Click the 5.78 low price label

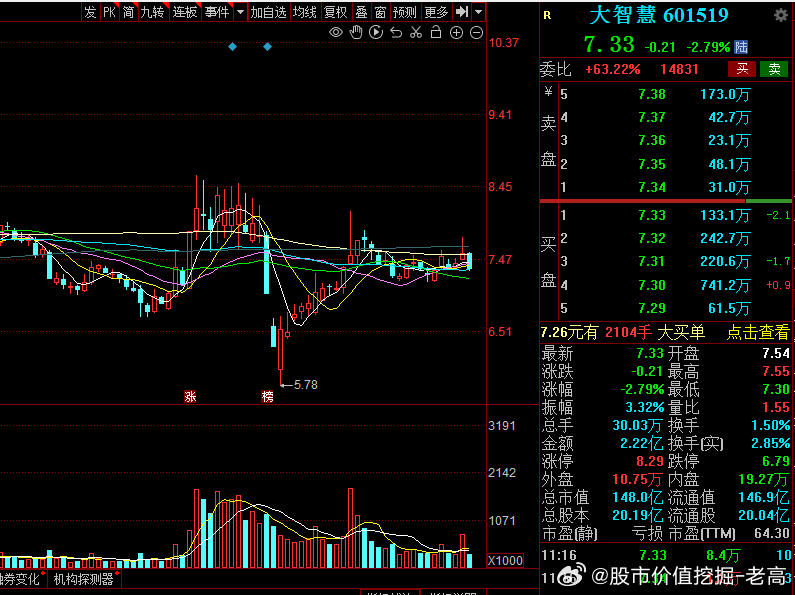pyautogui.click(x=306, y=385)
